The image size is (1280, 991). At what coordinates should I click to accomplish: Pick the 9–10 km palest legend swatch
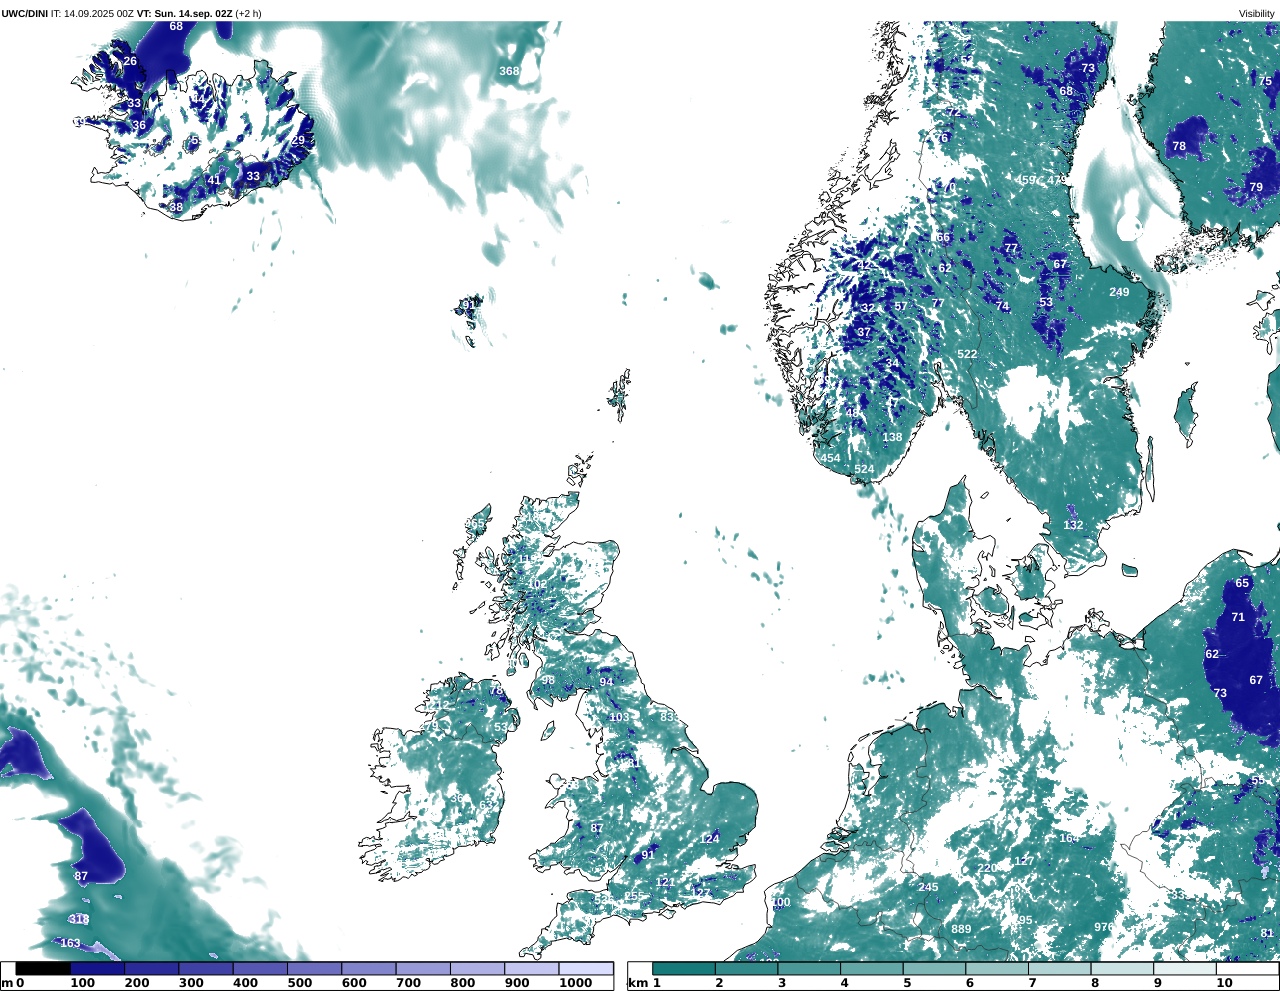[1184, 969]
